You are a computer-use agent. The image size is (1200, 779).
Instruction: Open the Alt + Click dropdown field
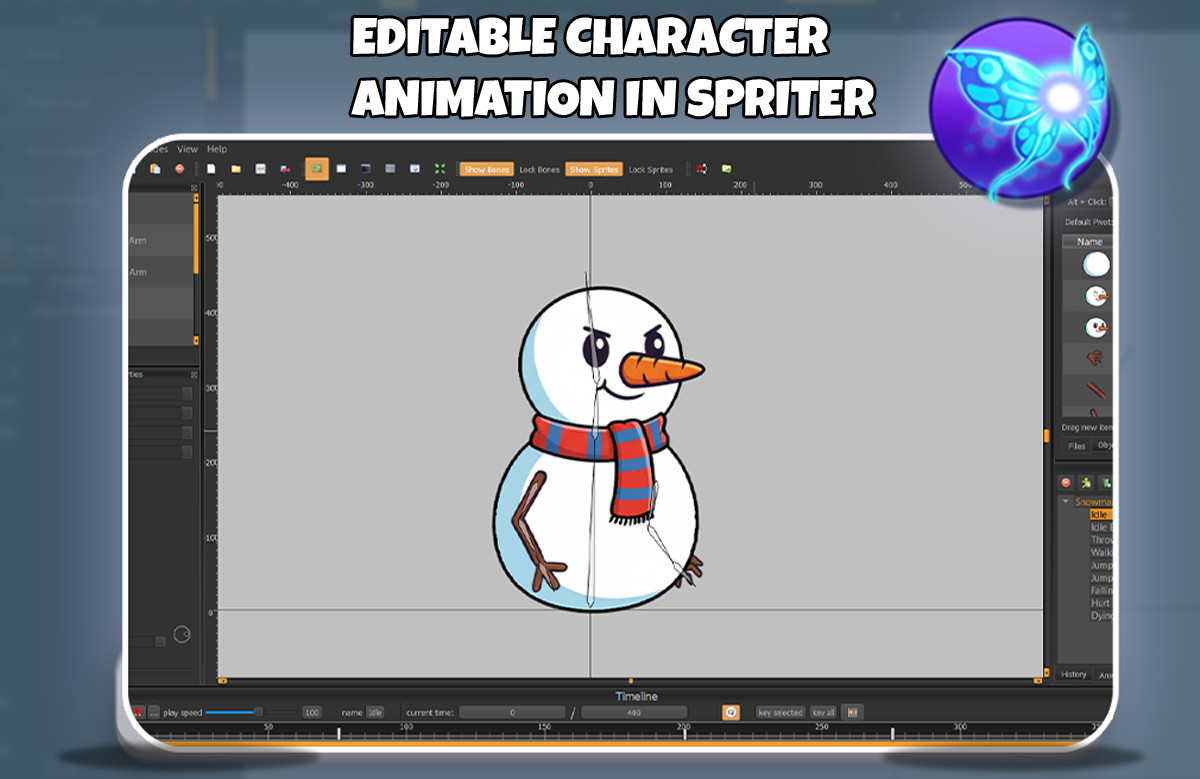tap(1112, 202)
